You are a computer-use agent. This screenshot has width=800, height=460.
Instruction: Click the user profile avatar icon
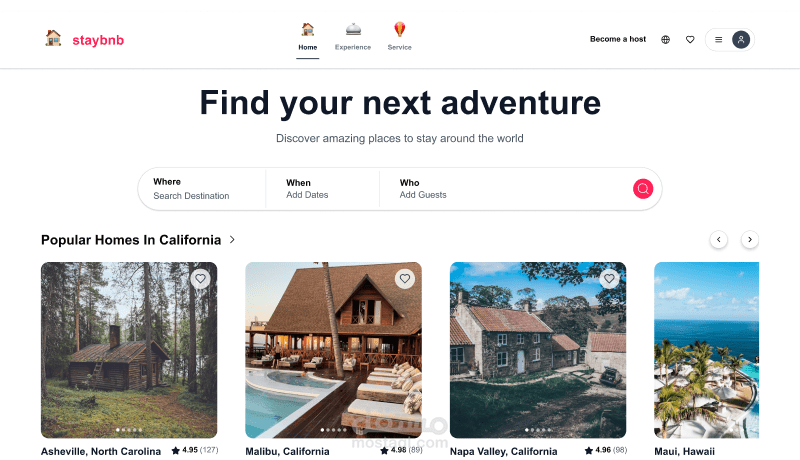pyautogui.click(x=741, y=39)
